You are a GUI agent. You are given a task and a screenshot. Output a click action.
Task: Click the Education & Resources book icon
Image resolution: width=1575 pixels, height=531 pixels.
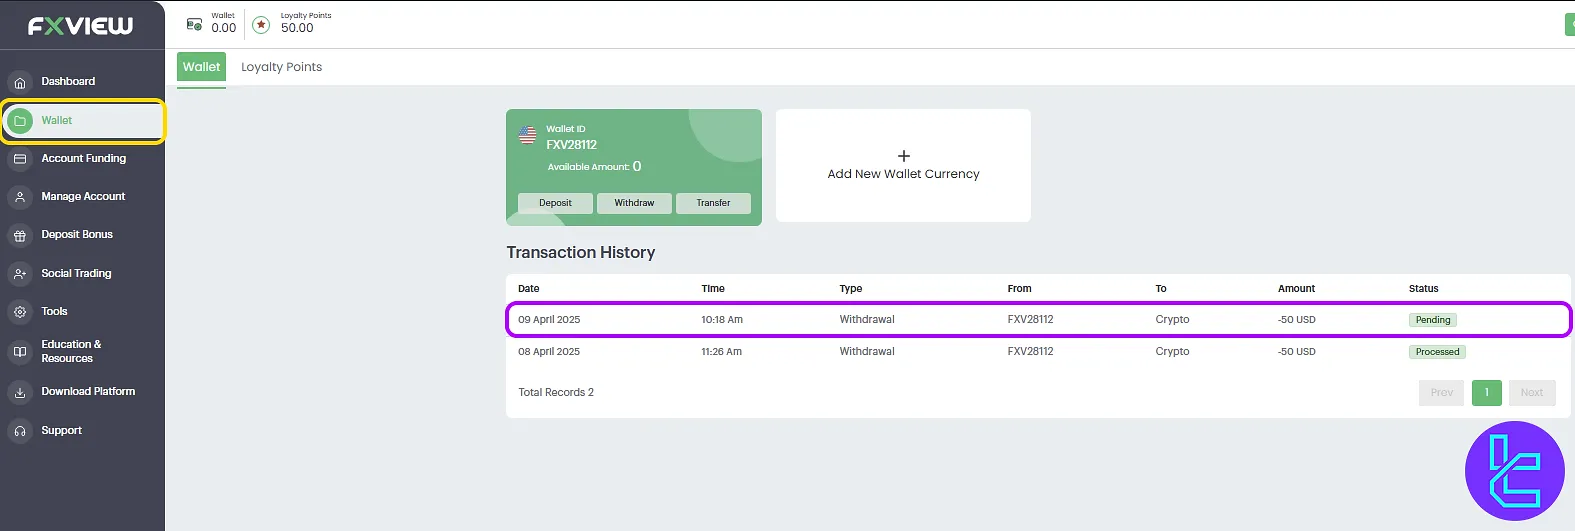(x=20, y=352)
